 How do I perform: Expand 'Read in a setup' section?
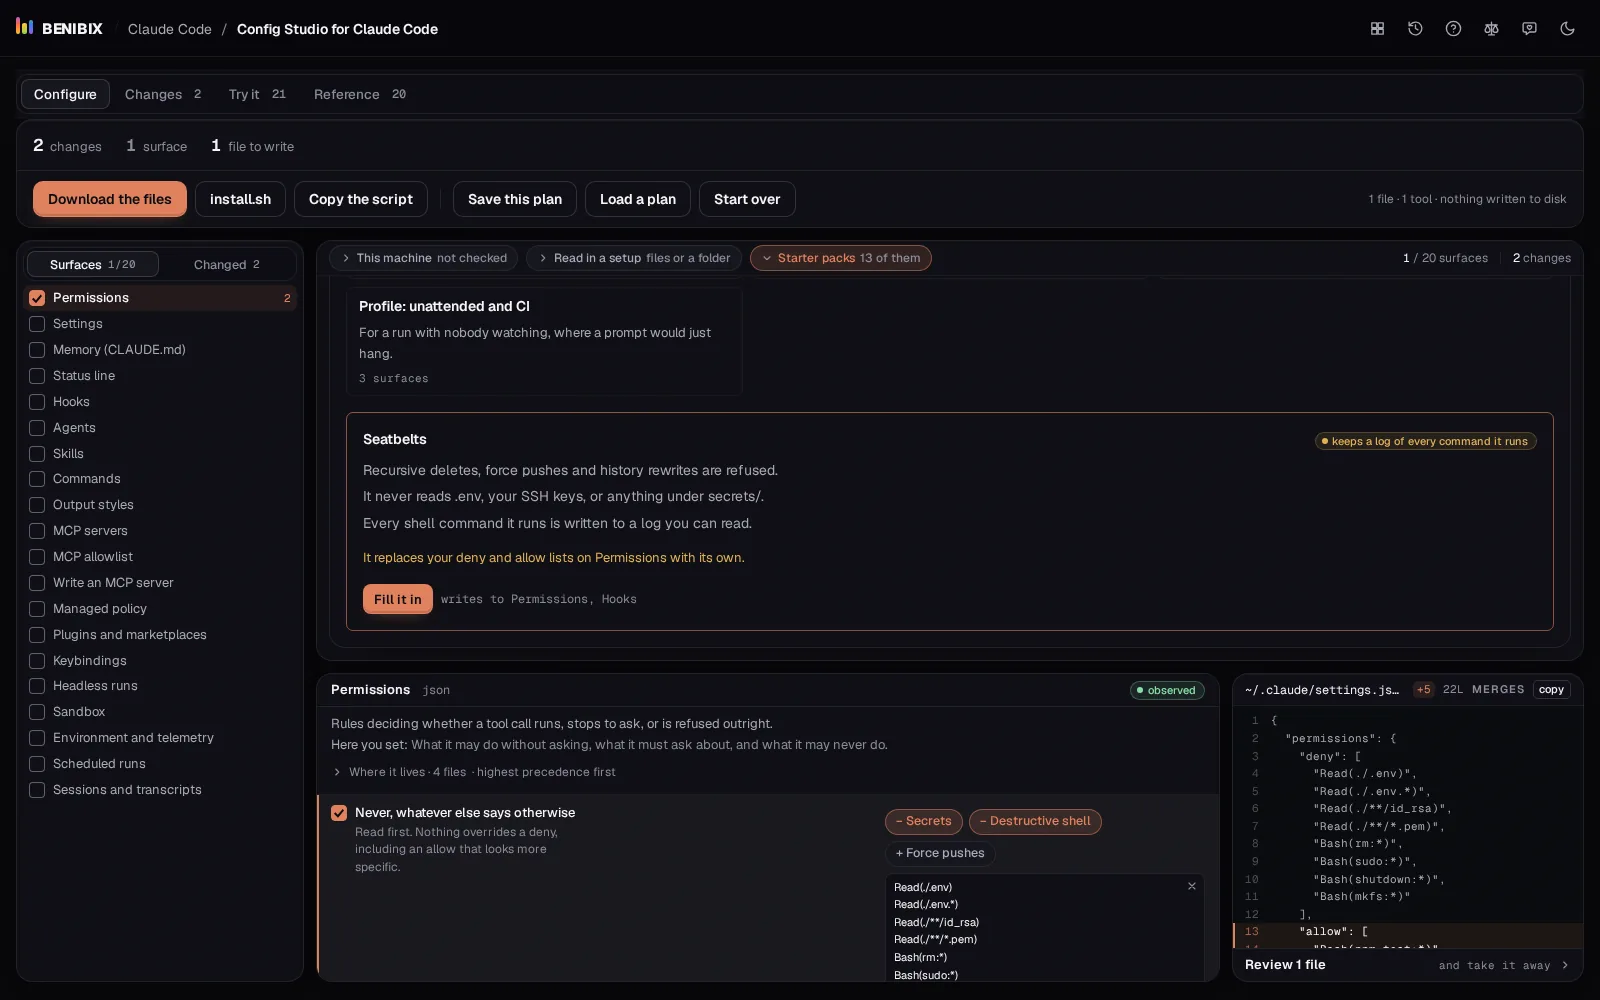tap(634, 258)
